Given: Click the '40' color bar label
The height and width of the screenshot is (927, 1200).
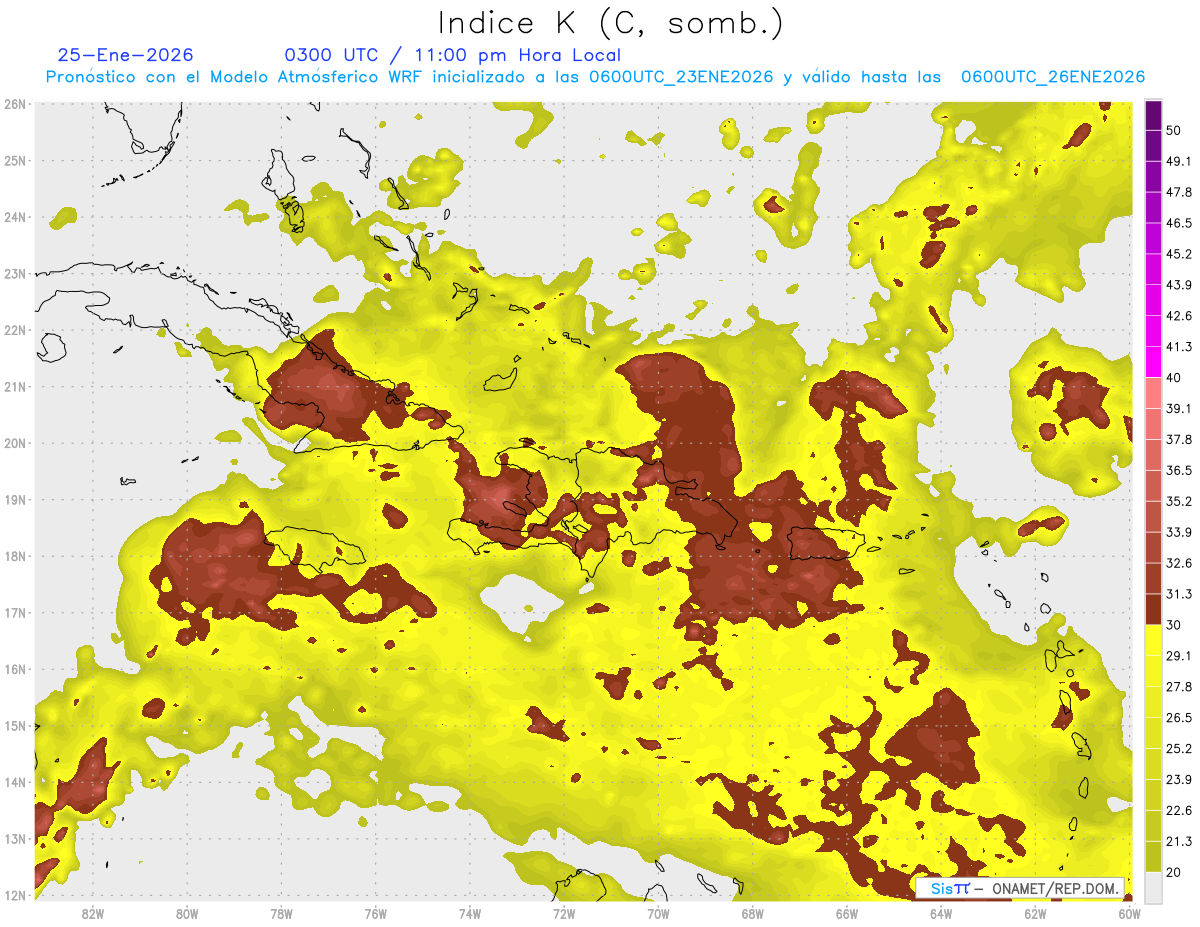Looking at the screenshot, I should [1173, 378].
